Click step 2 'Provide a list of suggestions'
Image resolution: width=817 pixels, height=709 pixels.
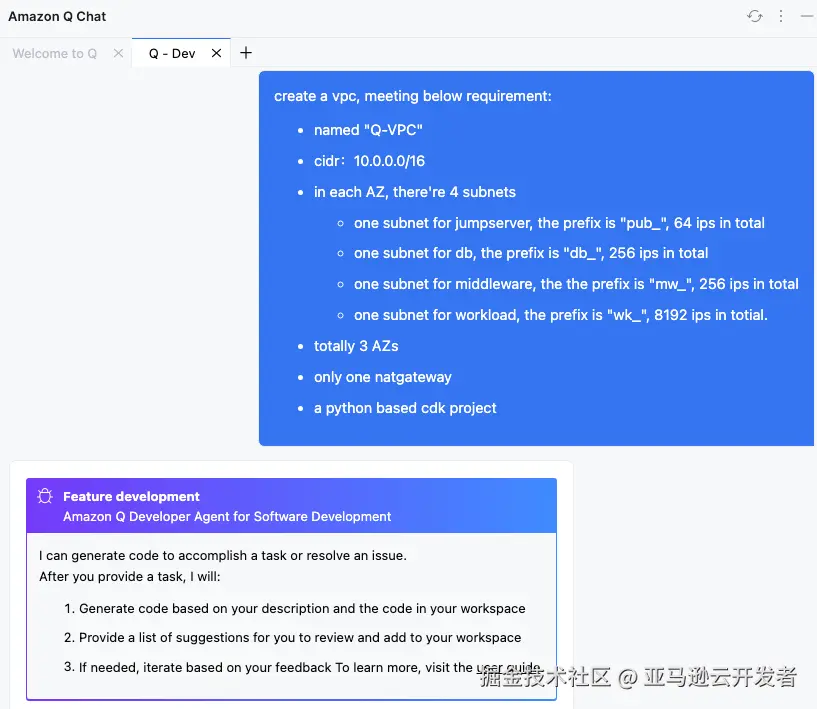300,638
